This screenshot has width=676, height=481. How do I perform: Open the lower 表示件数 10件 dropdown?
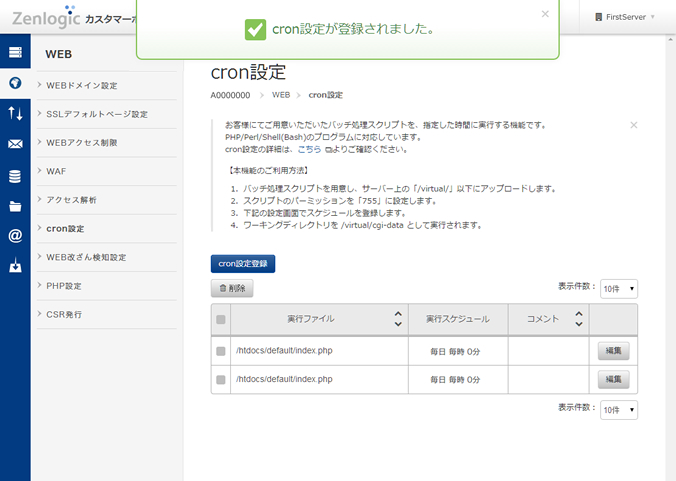tap(619, 410)
